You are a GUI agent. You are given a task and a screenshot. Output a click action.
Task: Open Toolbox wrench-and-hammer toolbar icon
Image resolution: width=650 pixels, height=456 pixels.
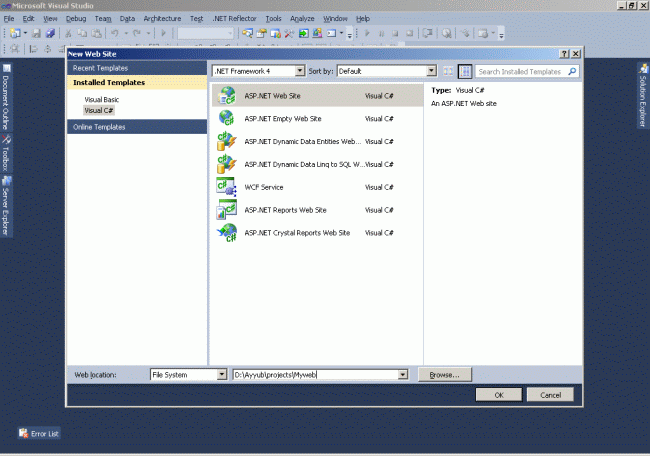point(289,33)
